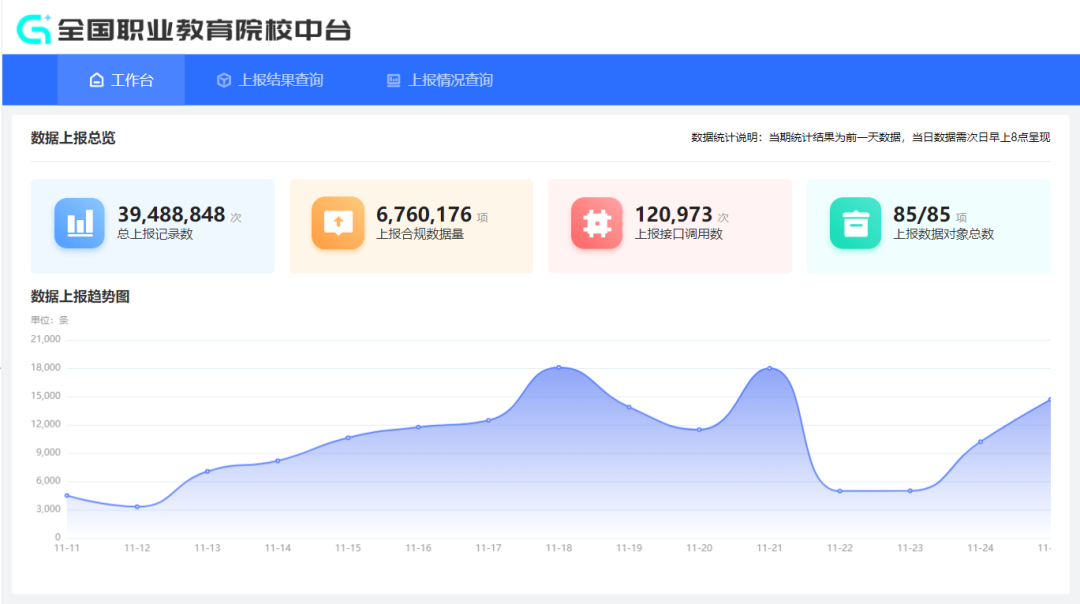Image resolution: width=1080 pixels, height=604 pixels.
Task: Click the 11-21 peak data point
Action: [x=769, y=368]
